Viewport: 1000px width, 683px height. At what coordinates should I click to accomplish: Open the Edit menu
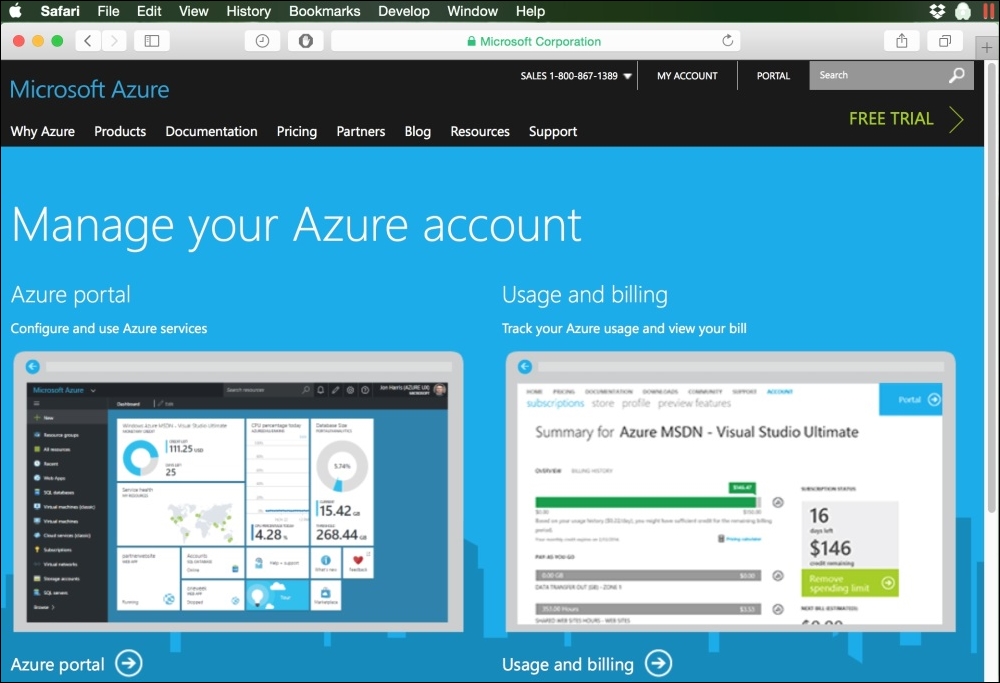coord(149,11)
